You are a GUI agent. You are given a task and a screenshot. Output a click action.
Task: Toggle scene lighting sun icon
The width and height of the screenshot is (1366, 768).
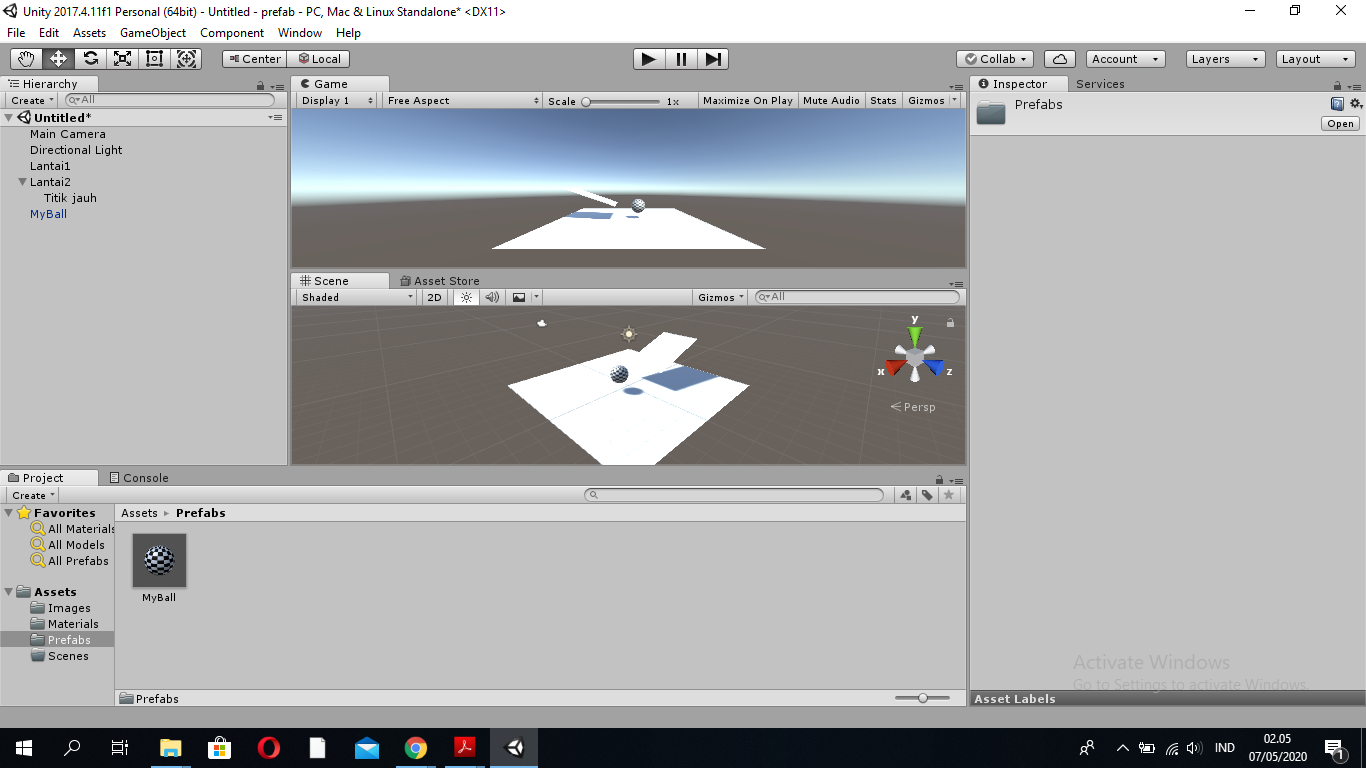click(x=466, y=297)
